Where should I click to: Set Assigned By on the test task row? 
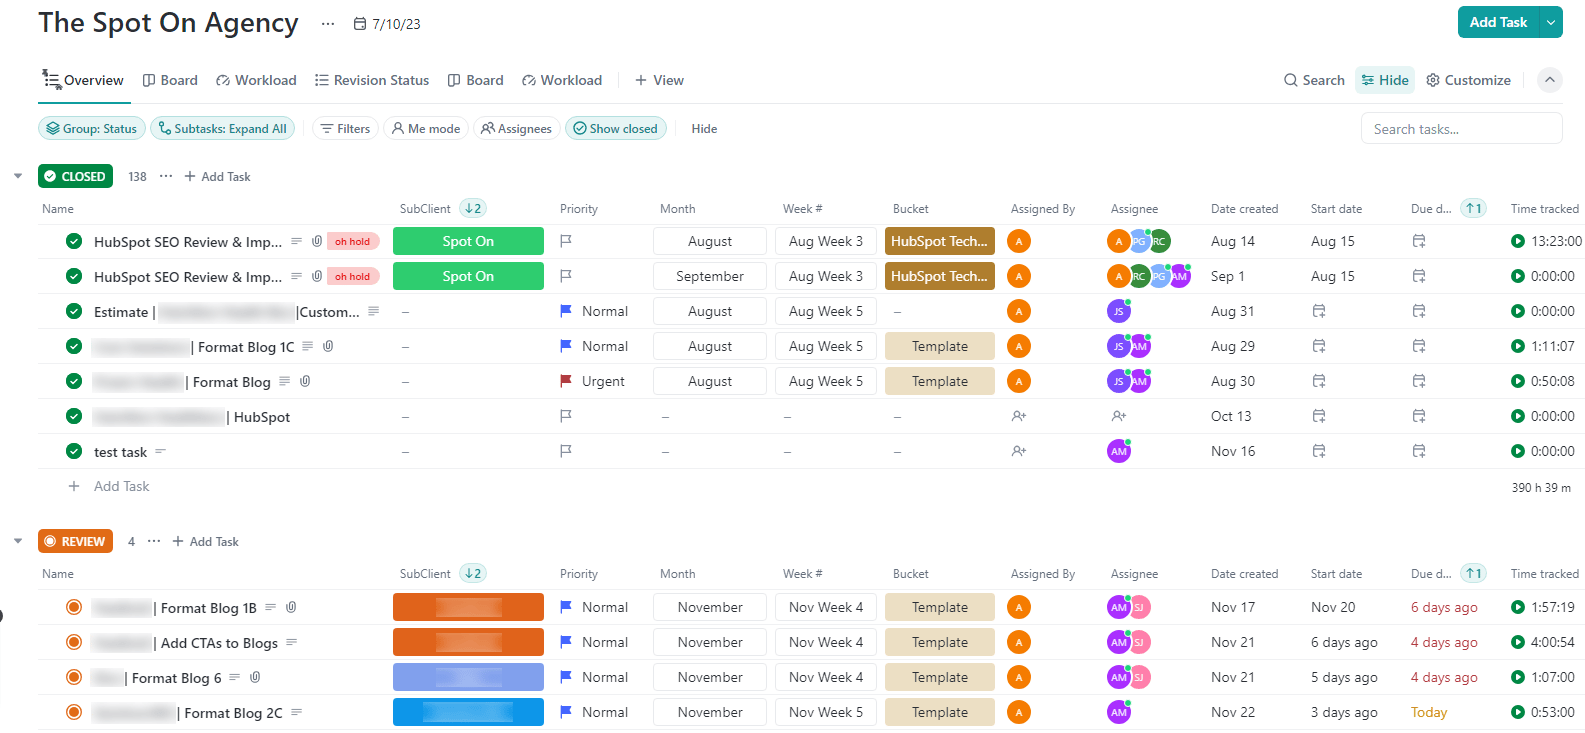(x=1019, y=451)
